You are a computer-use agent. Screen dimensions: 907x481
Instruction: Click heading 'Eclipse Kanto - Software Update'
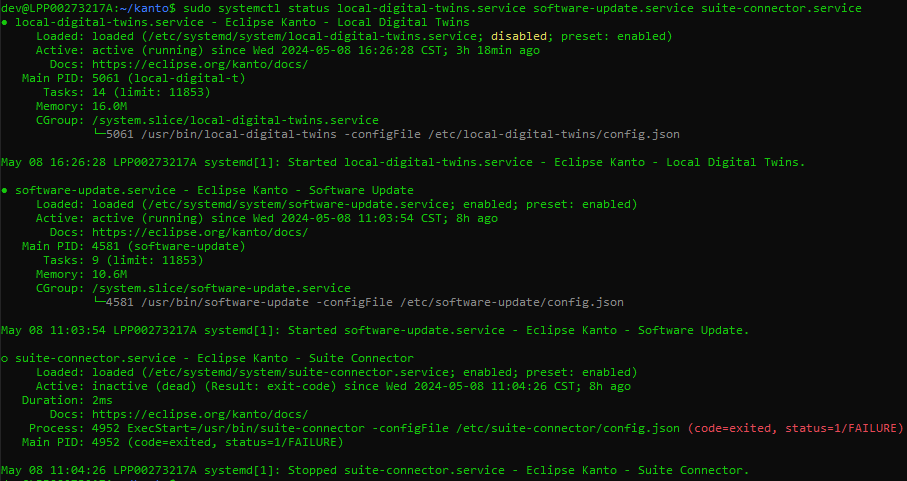[x=305, y=190]
